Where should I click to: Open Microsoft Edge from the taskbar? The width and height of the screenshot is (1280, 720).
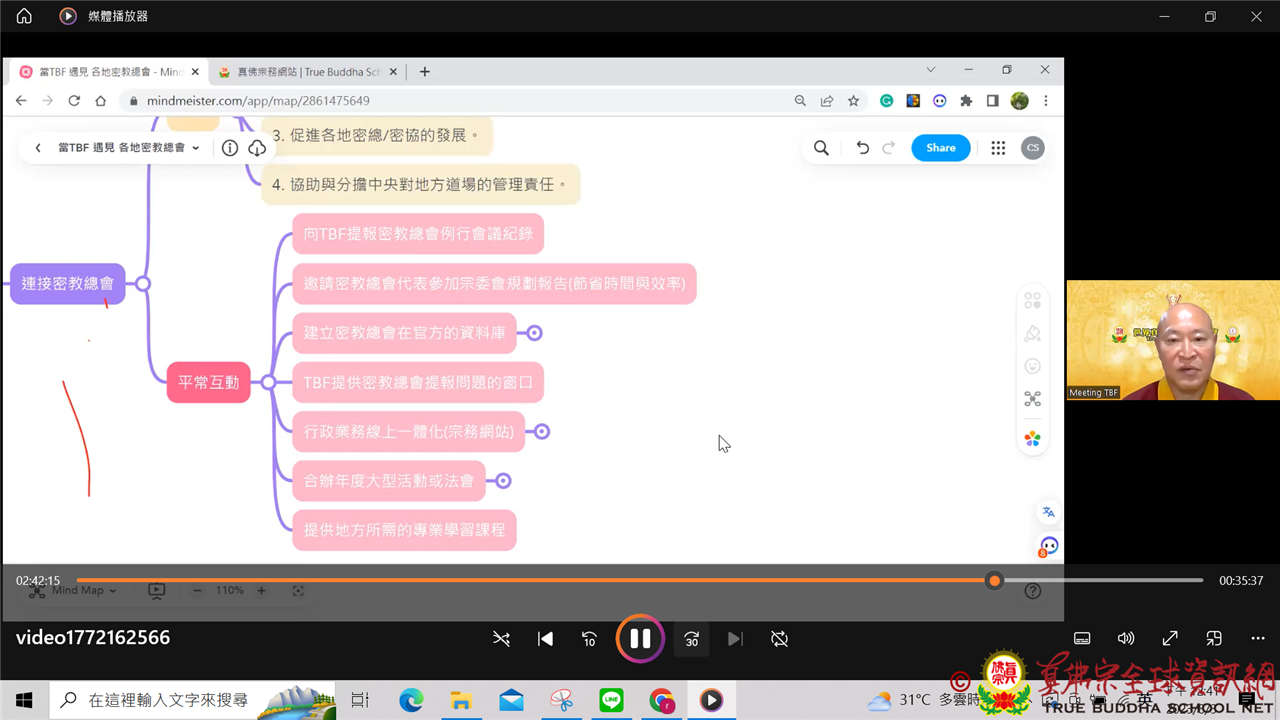[x=411, y=701]
